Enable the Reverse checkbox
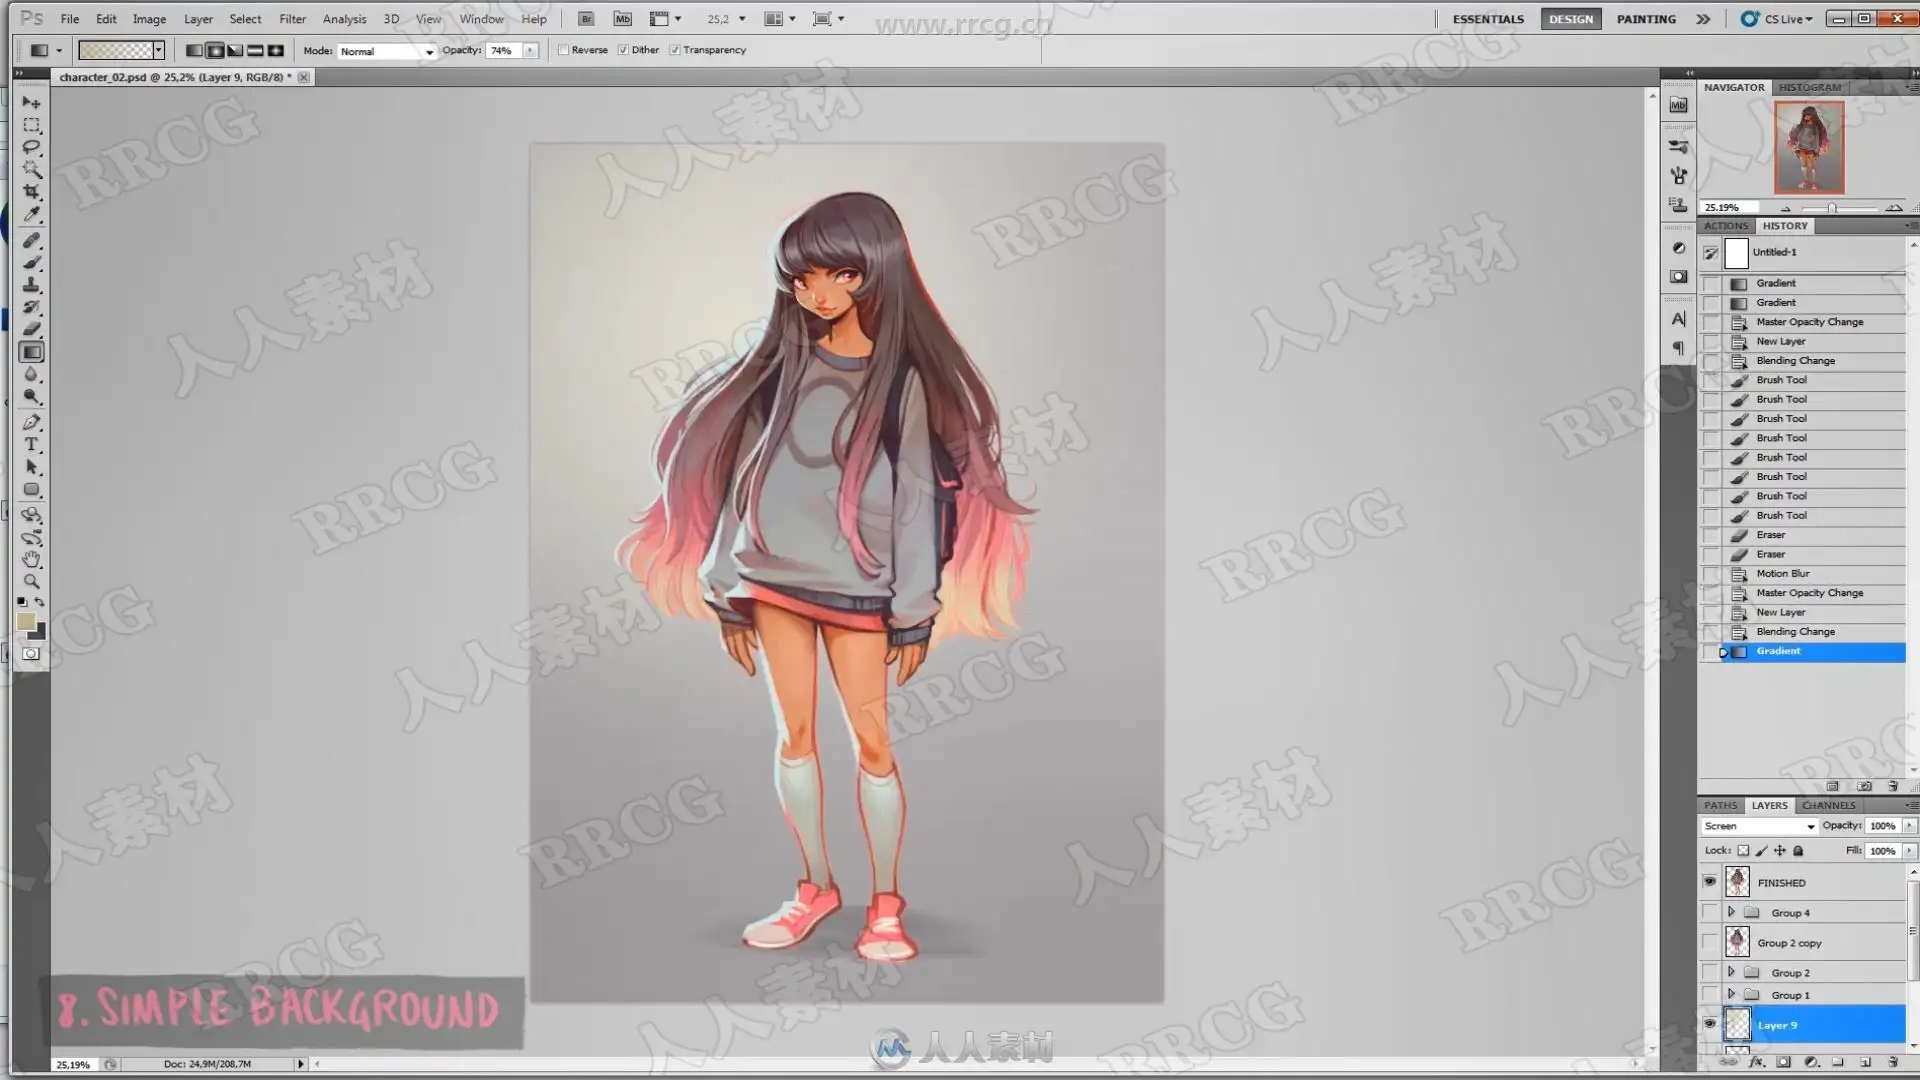Screen dimensions: 1920x1080 pos(564,50)
